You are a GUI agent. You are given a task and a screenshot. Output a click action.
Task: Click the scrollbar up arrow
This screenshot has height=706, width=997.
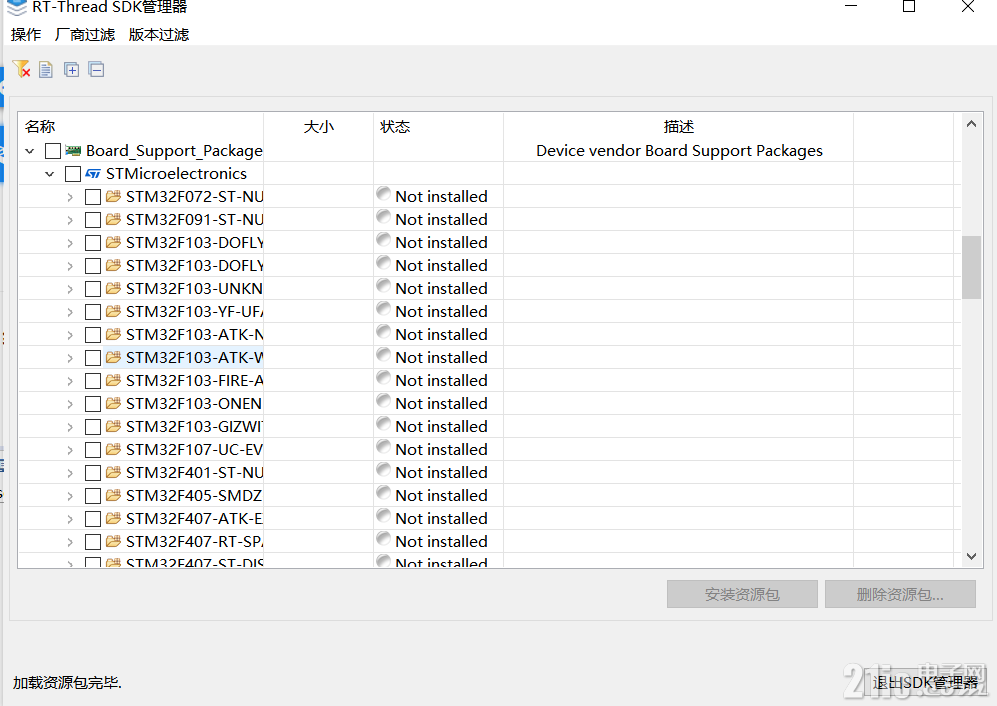(x=971, y=124)
